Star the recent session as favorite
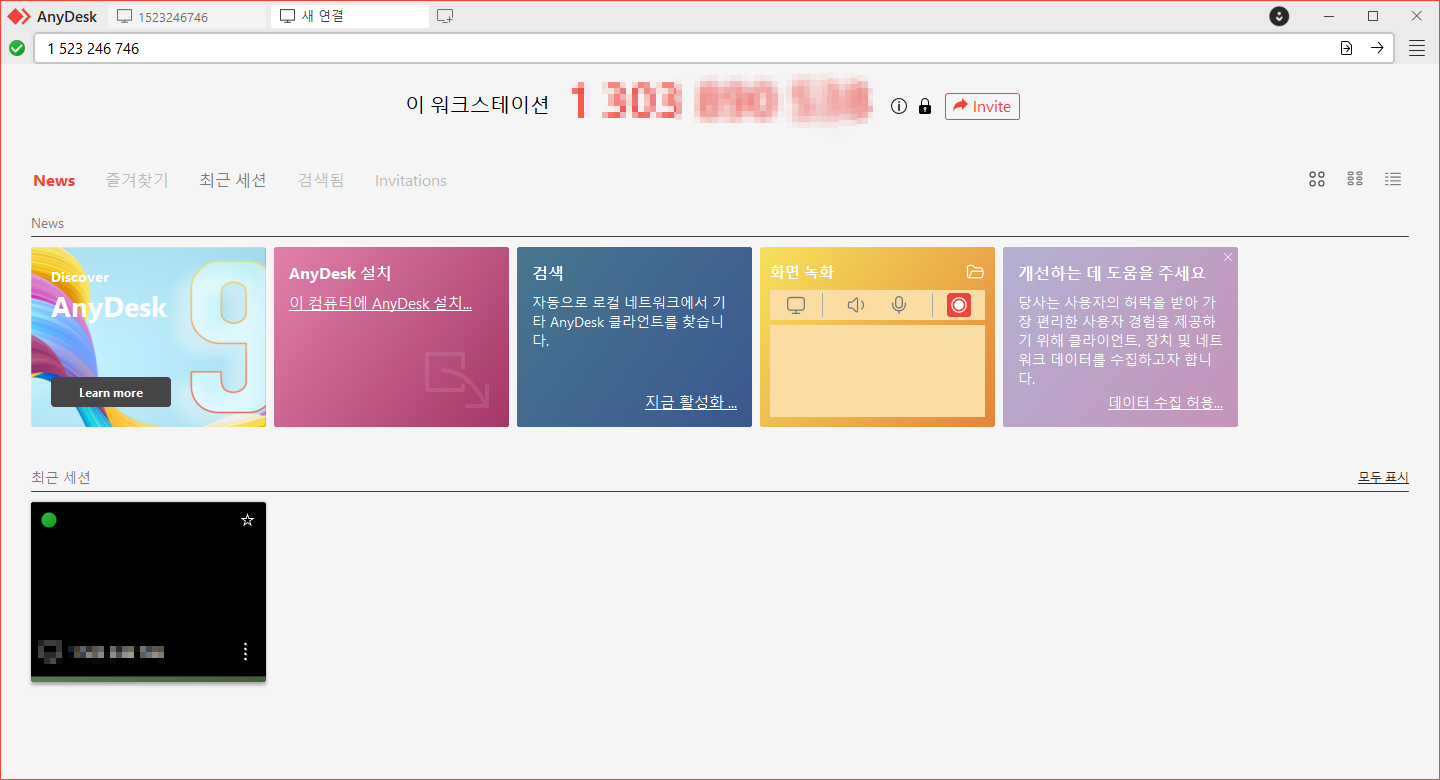This screenshot has width=1440, height=780. pyautogui.click(x=247, y=519)
